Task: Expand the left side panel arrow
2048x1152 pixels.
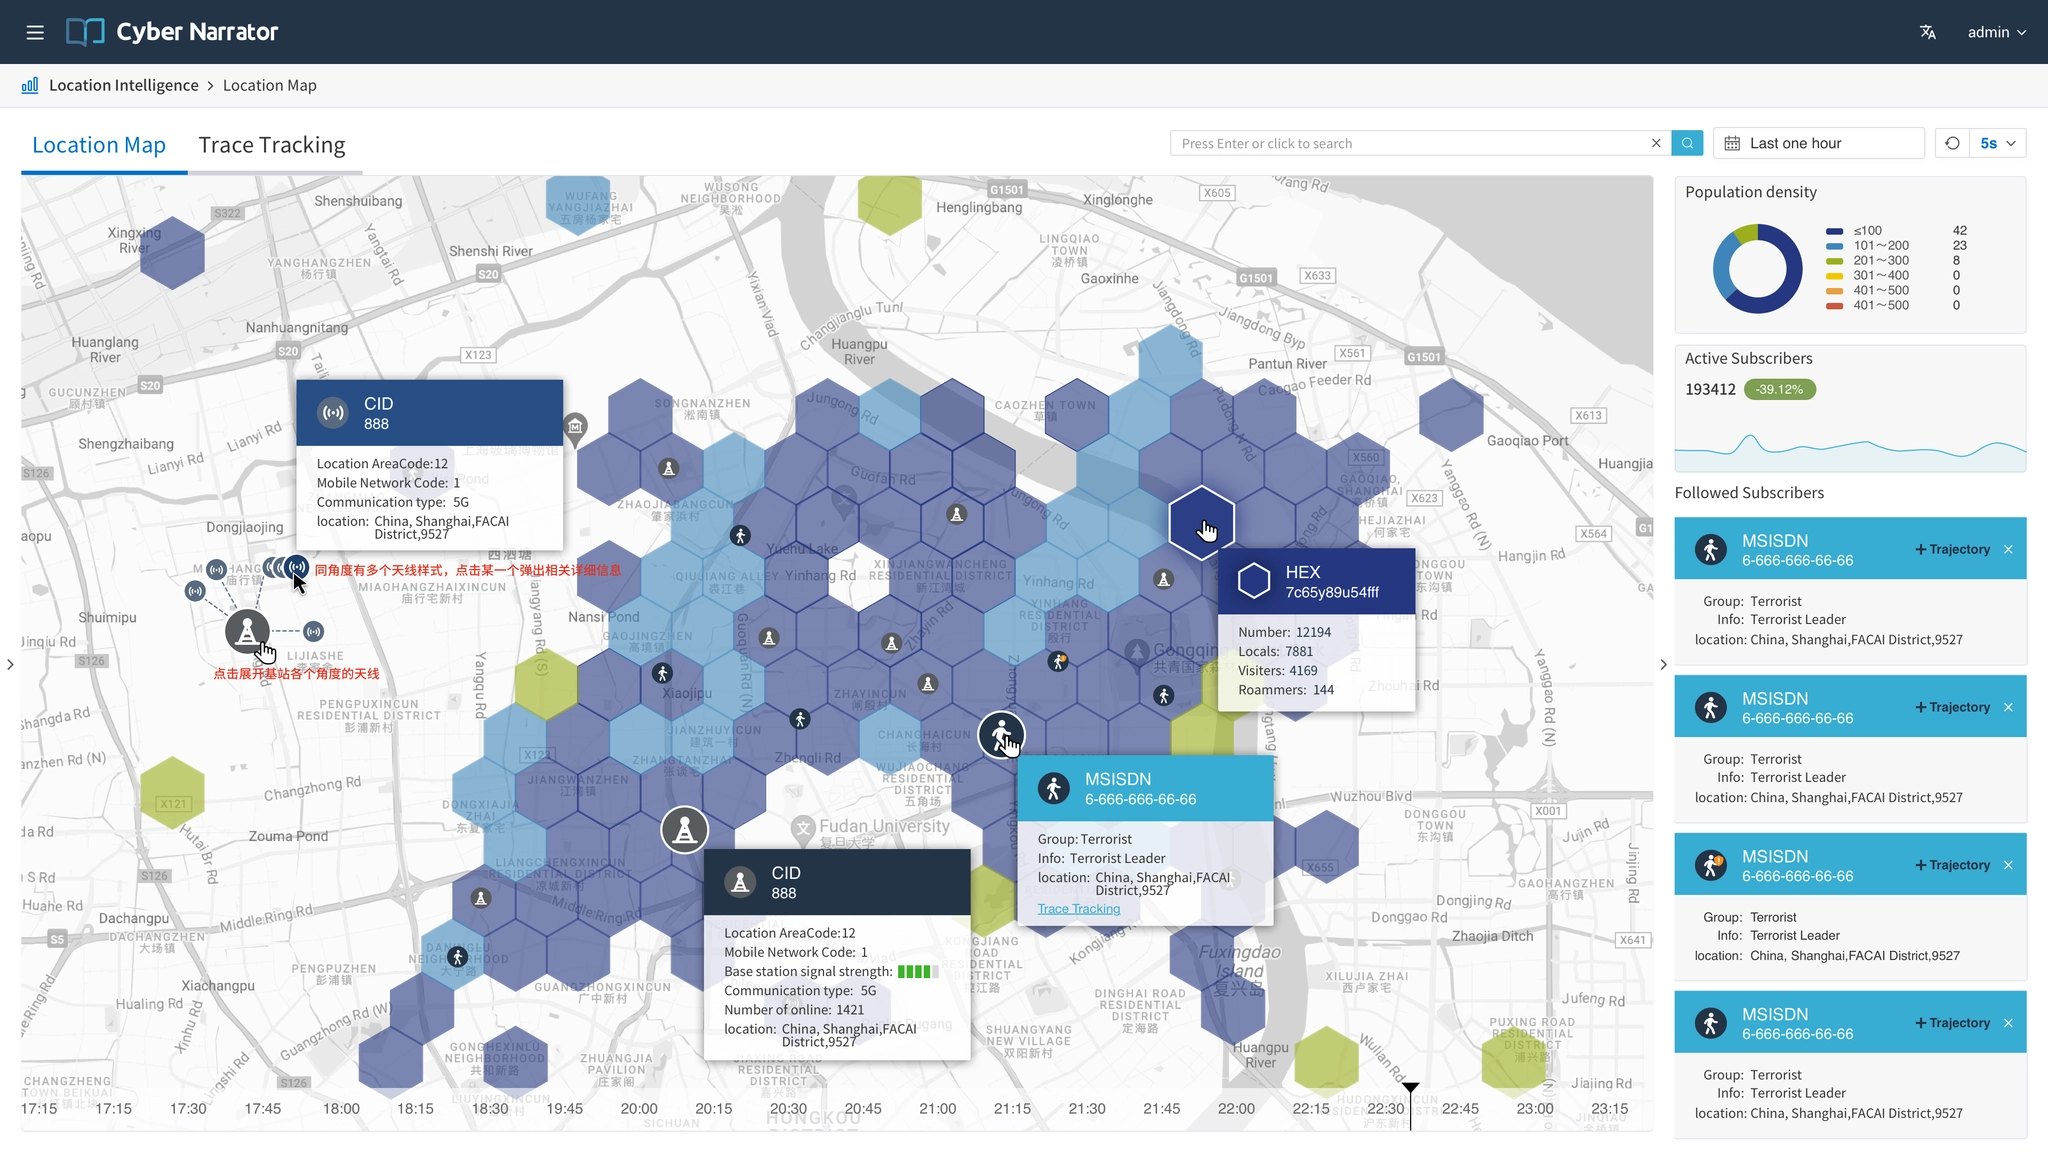Action: (10, 664)
